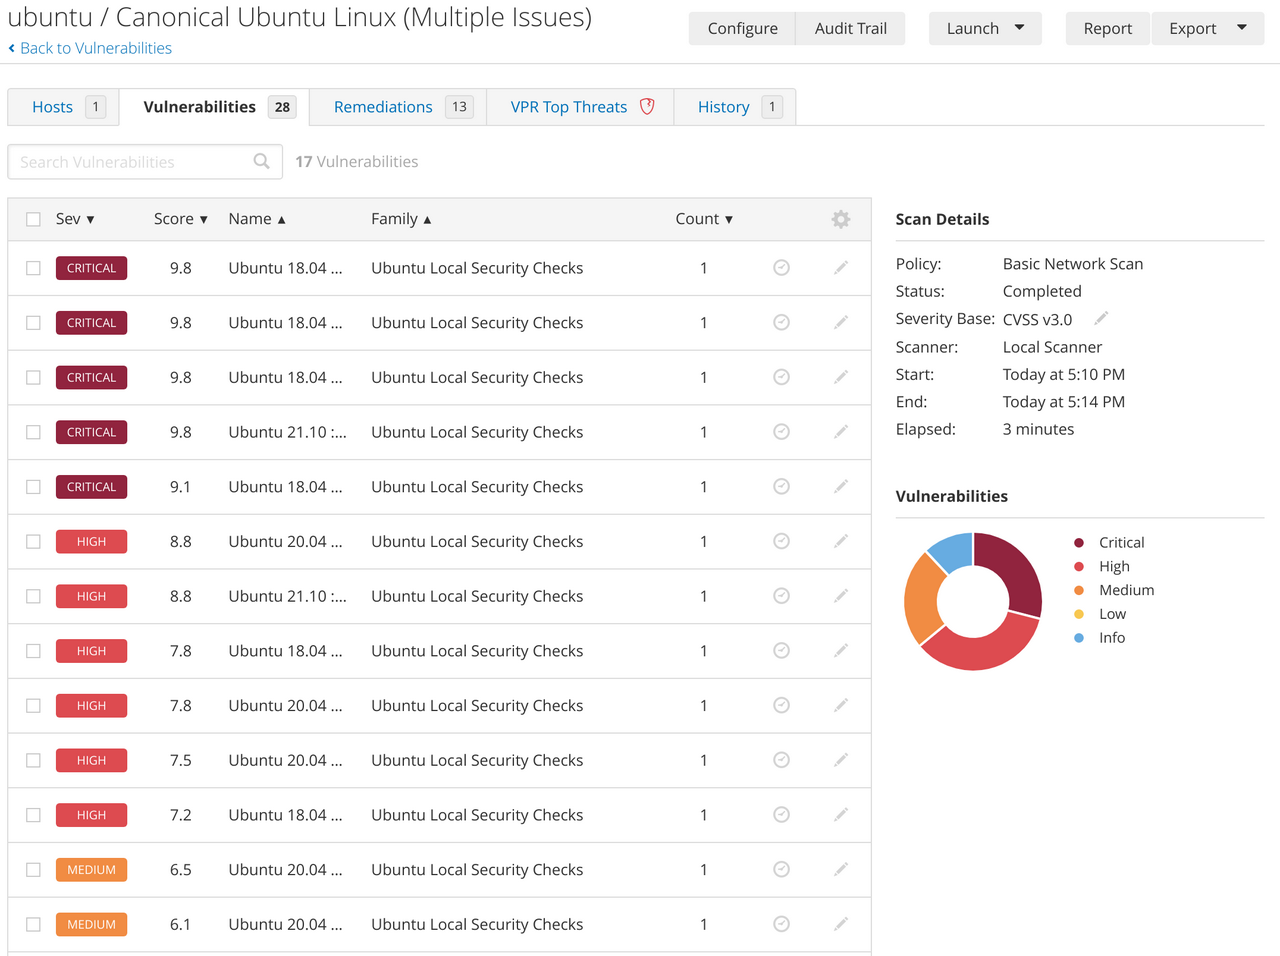The width and height of the screenshot is (1280, 956).
Task: Click the checkmark circle on the 9.1 critical row
Action: 781,487
